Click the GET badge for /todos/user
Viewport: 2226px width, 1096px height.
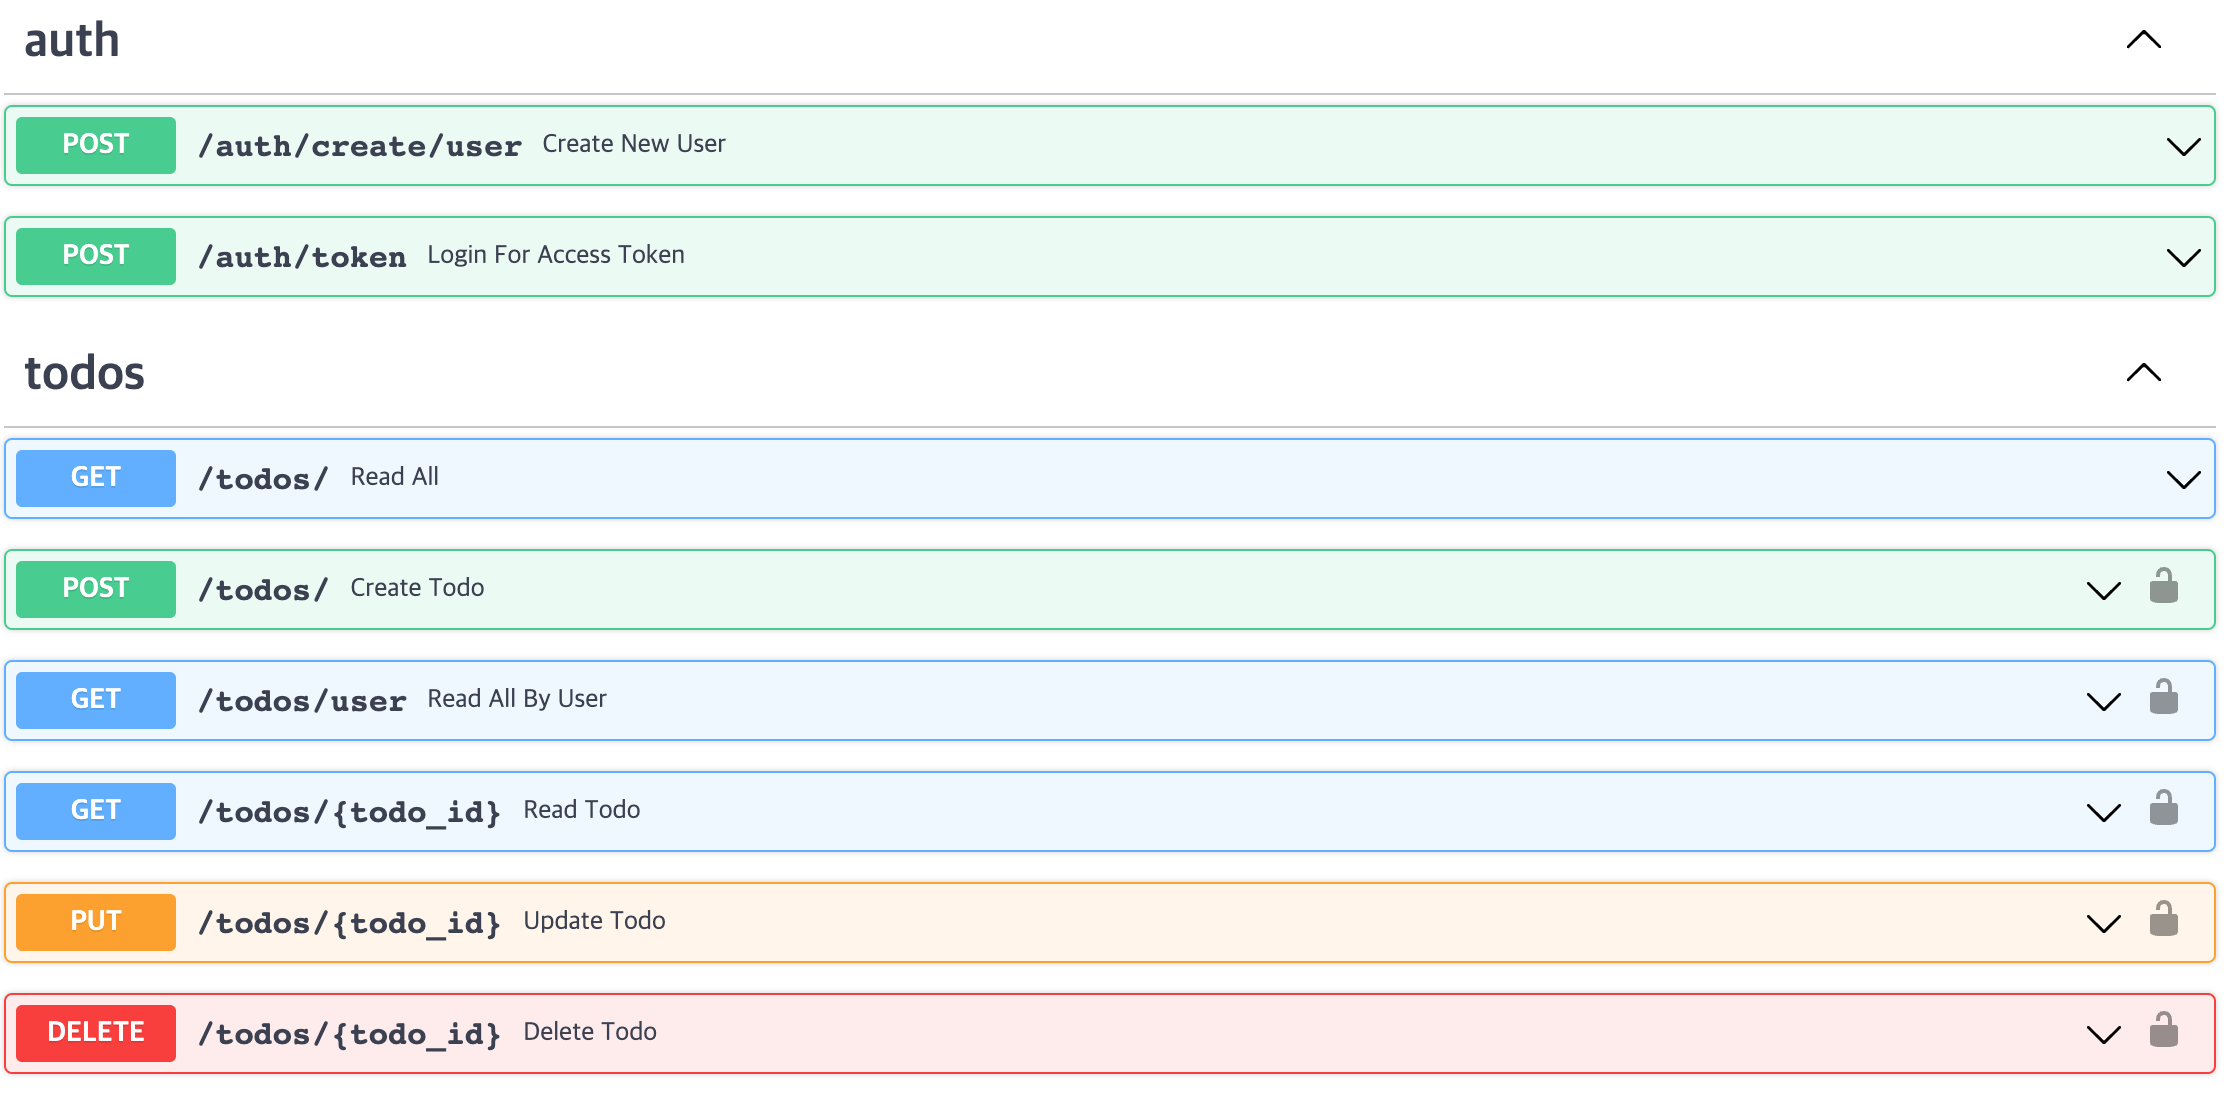point(96,700)
